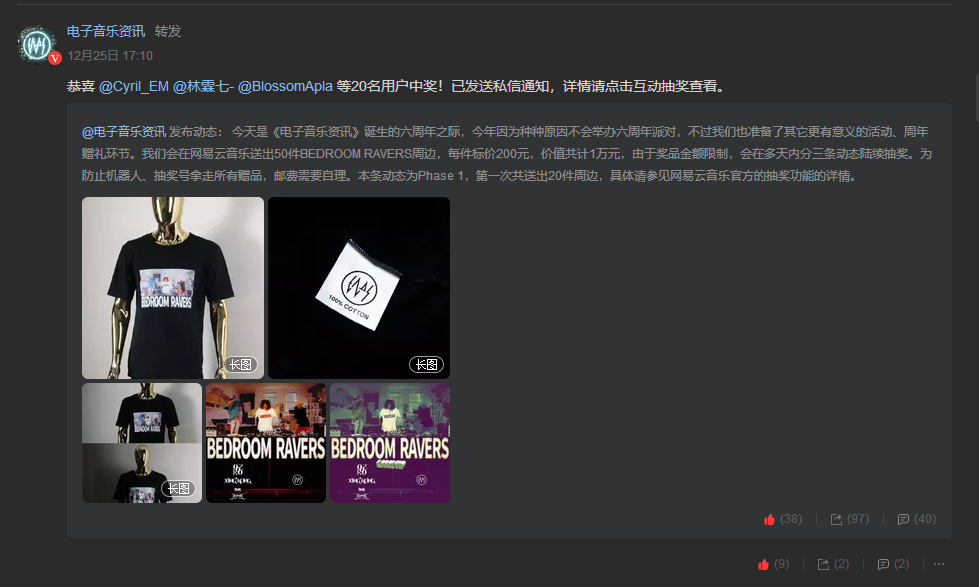Click the page scrollbar thumb at right edge
The image size is (979, 587).
pyautogui.click(x=977, y=97)
